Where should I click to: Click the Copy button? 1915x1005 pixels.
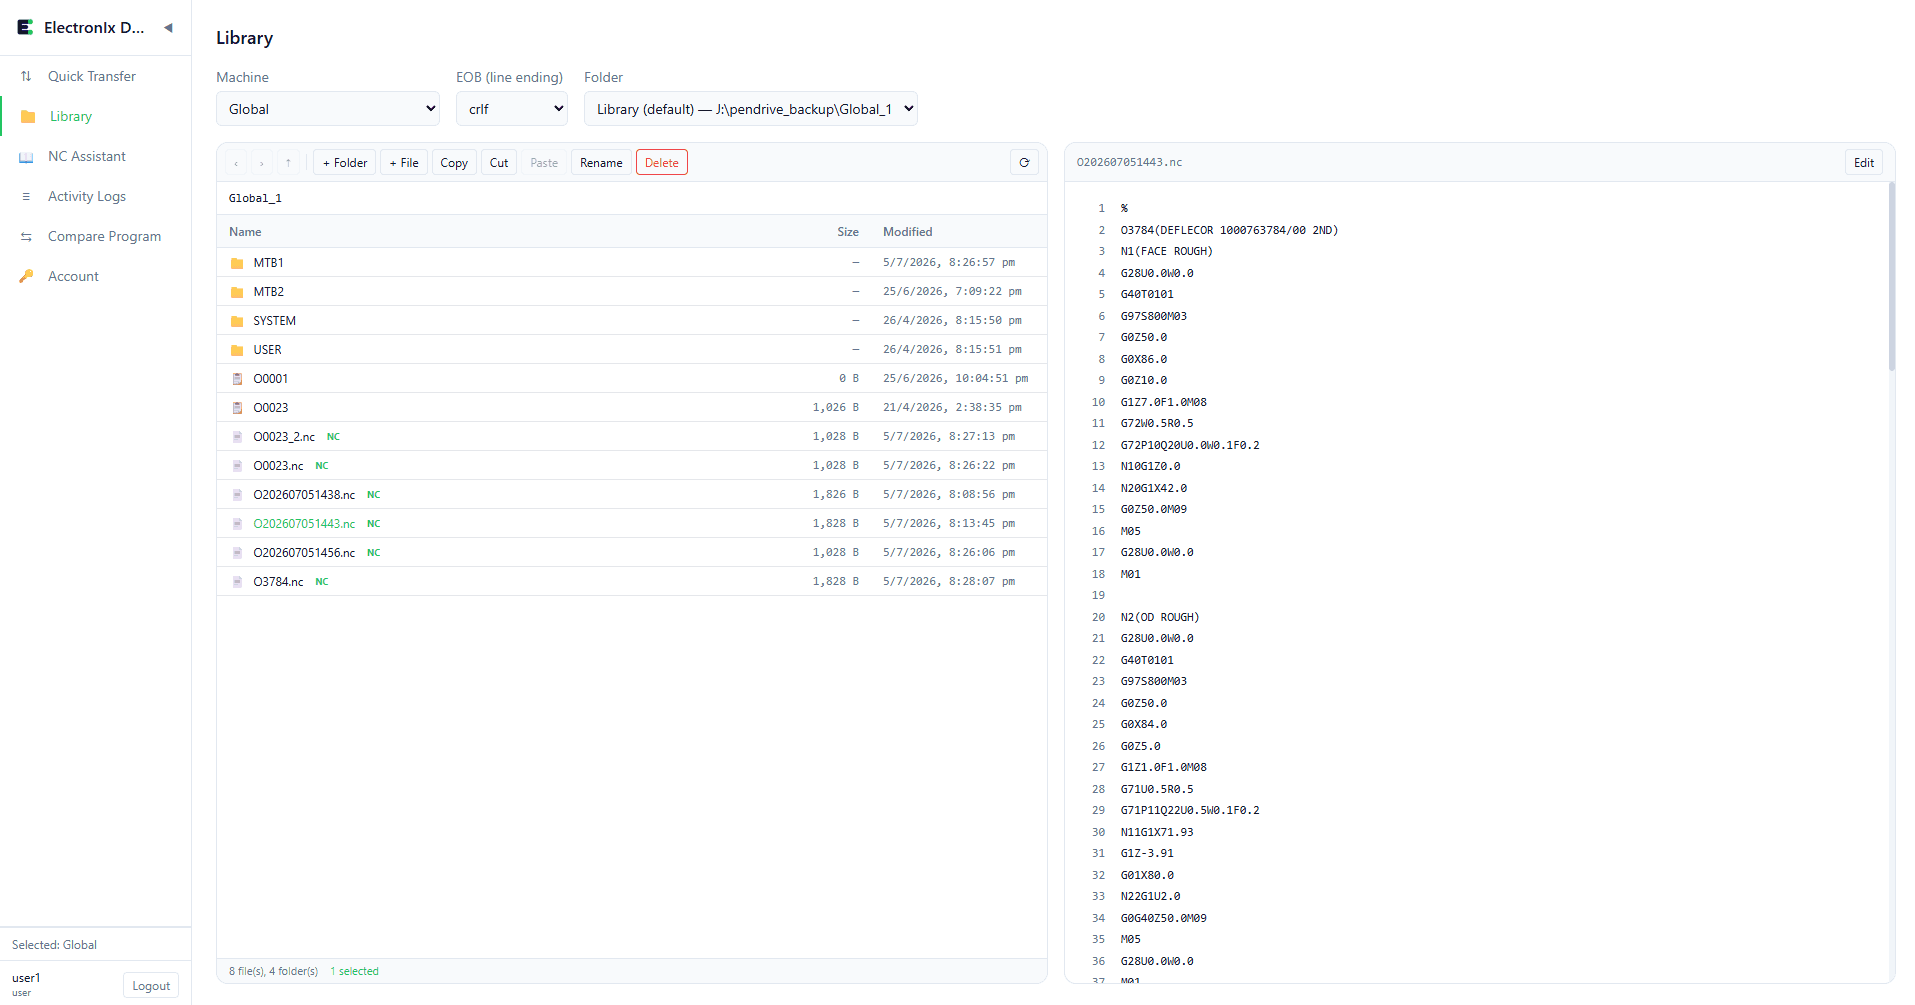coord(454,163)
